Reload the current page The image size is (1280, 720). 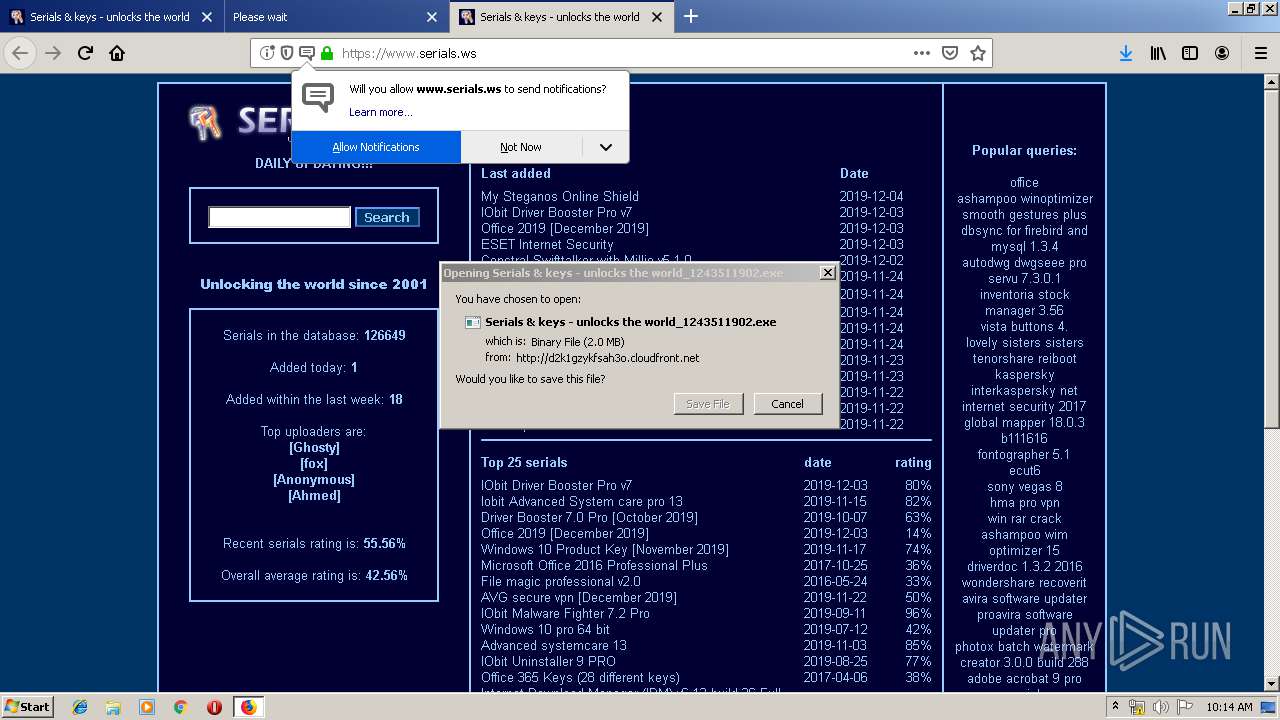tap(86, 53)
